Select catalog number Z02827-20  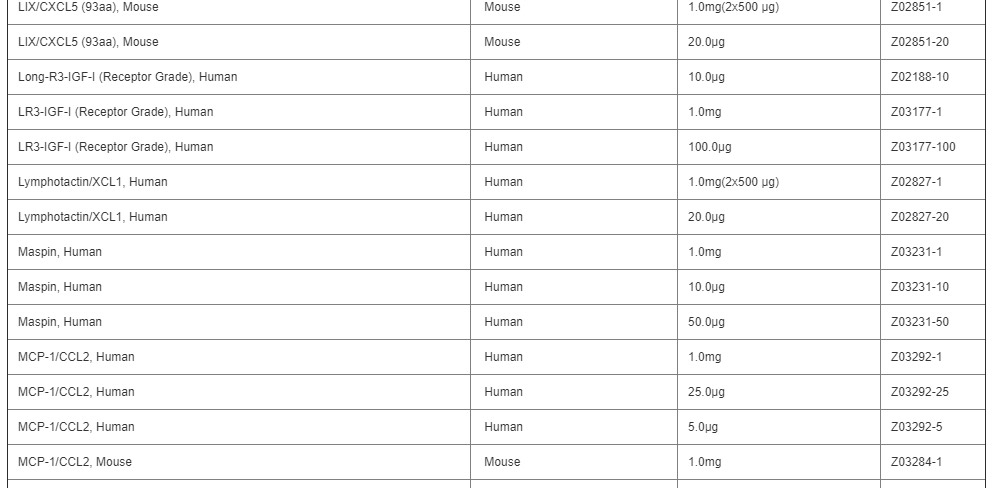[920, 217]
